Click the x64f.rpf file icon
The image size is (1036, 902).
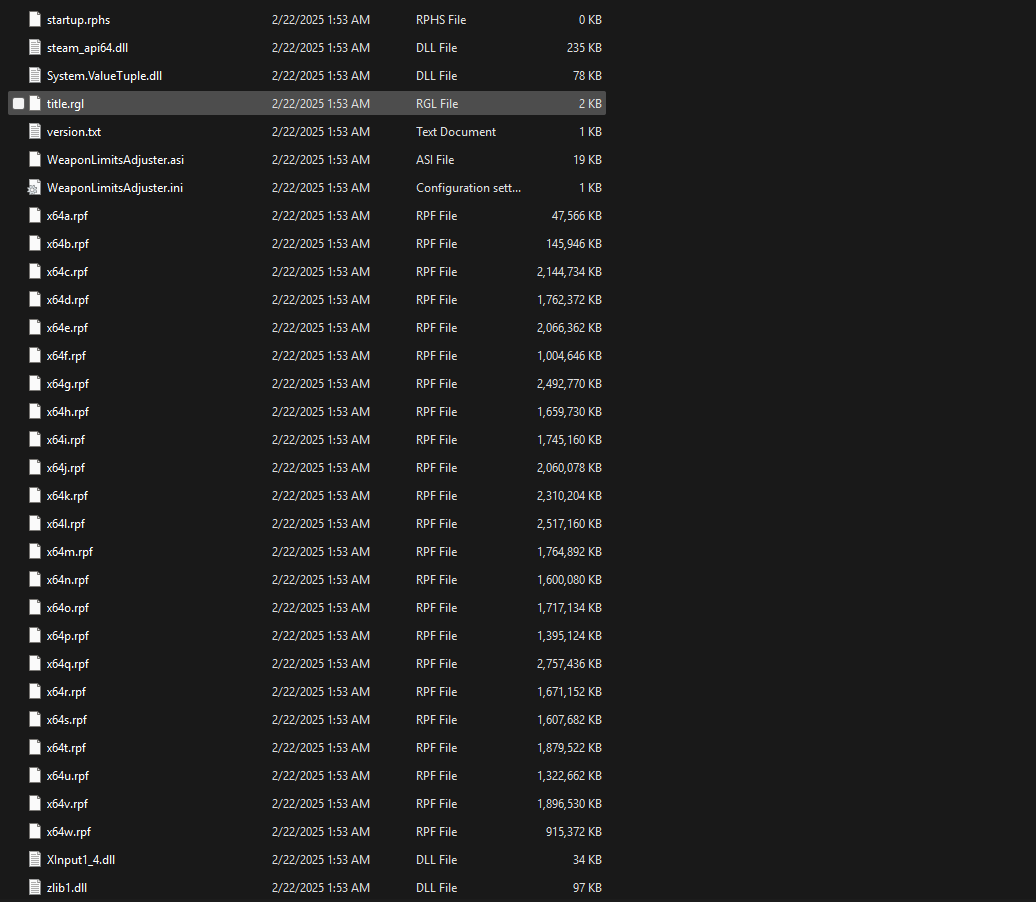tap(35, 356)
